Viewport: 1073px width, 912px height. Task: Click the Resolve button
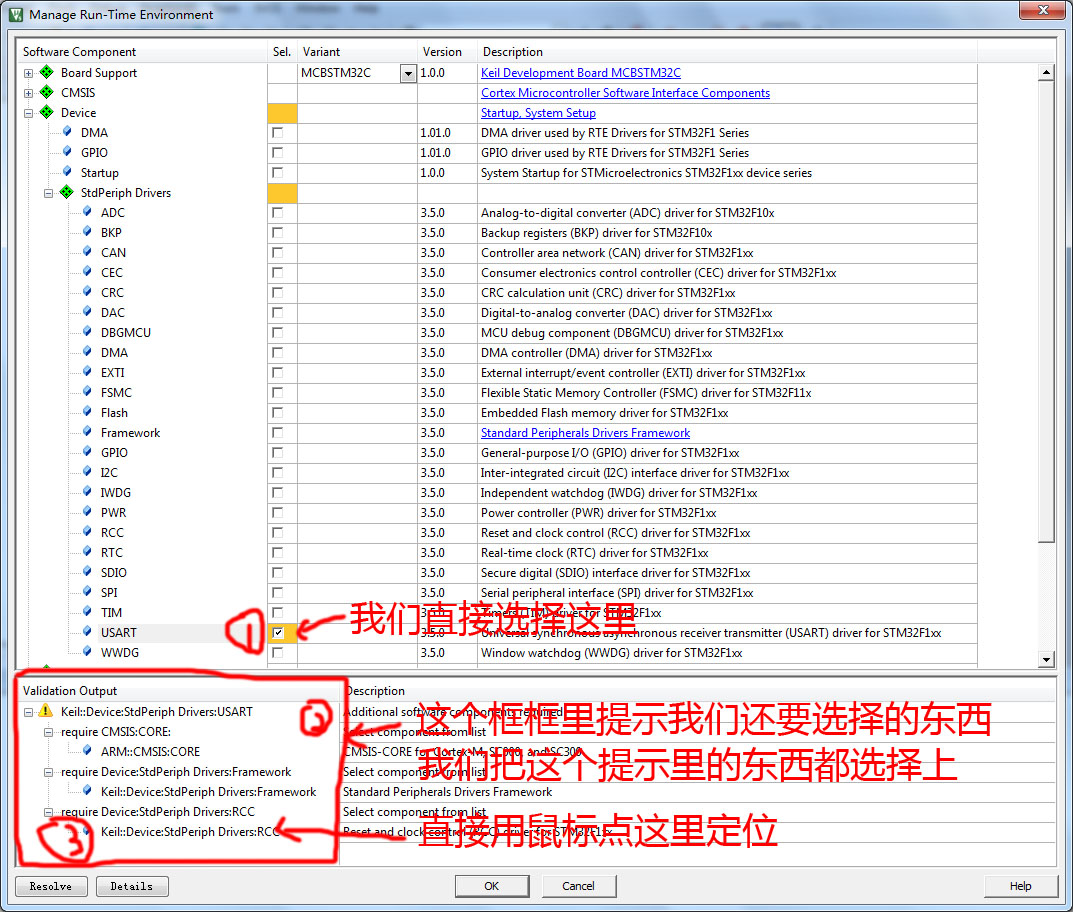[51, 886]
